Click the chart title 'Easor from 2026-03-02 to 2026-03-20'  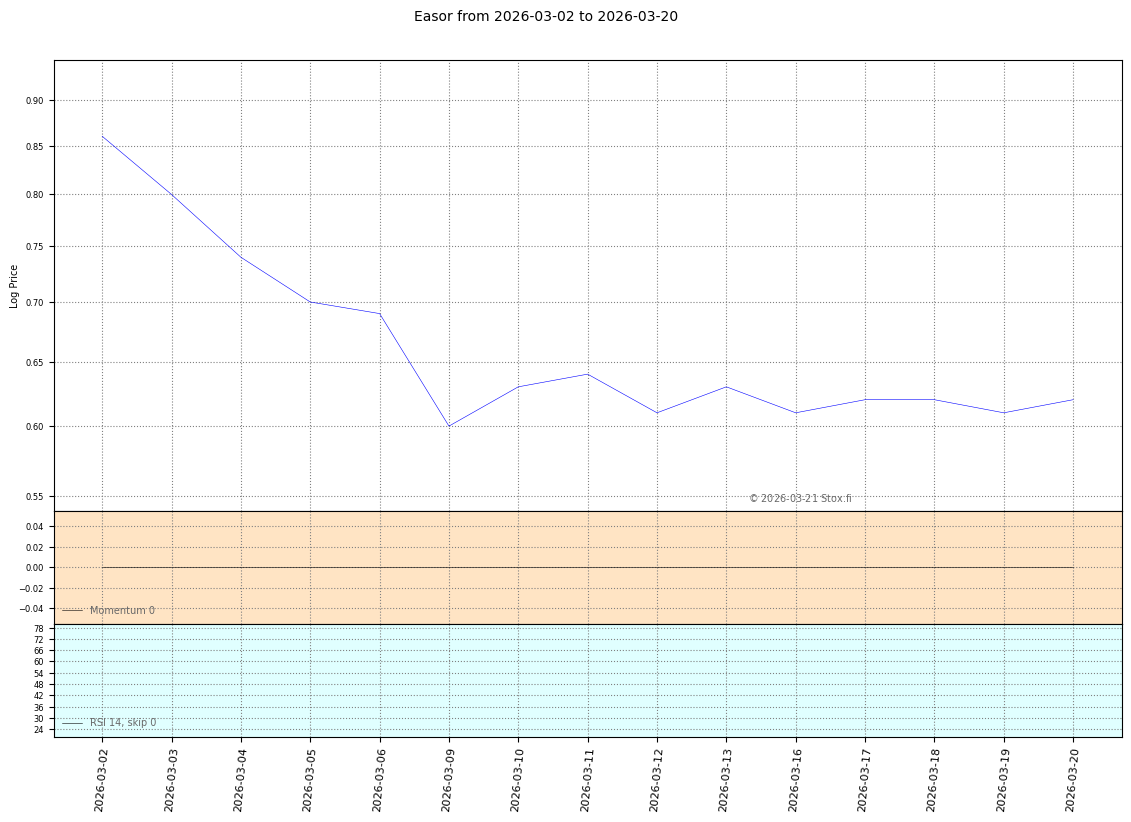click(545, 16)
